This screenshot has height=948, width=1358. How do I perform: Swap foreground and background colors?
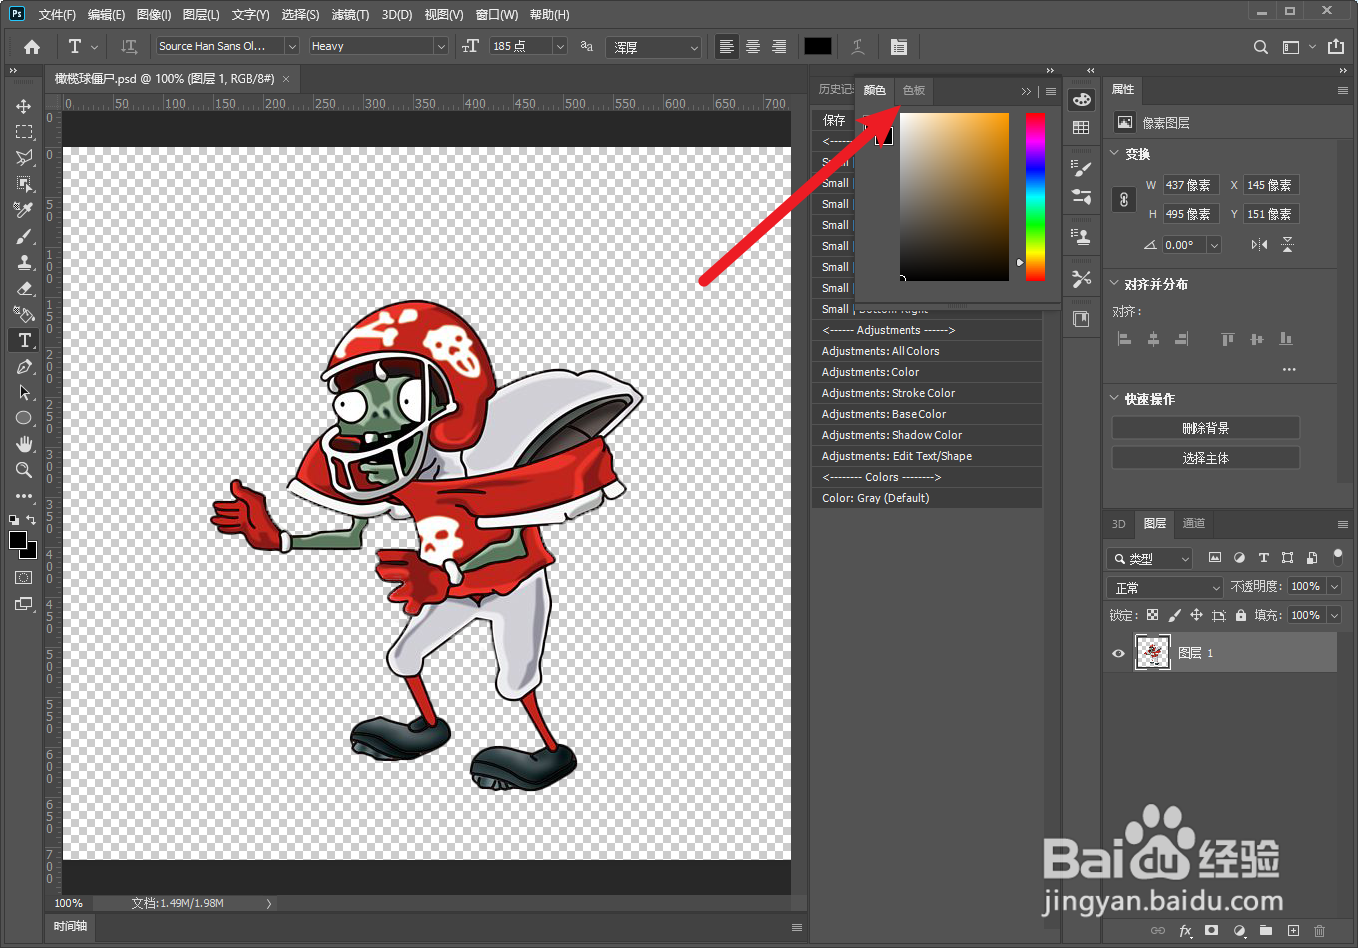(x=31, y=519)
